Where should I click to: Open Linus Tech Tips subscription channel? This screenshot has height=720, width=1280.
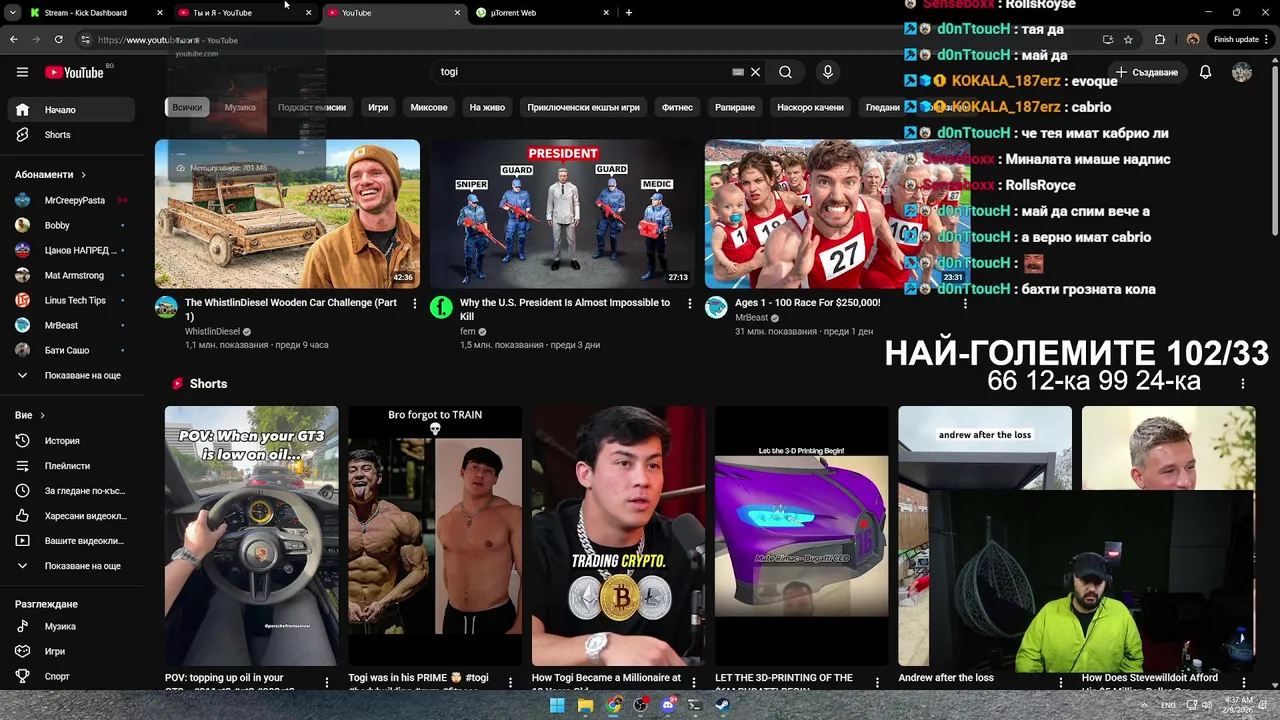click(70, 301)
